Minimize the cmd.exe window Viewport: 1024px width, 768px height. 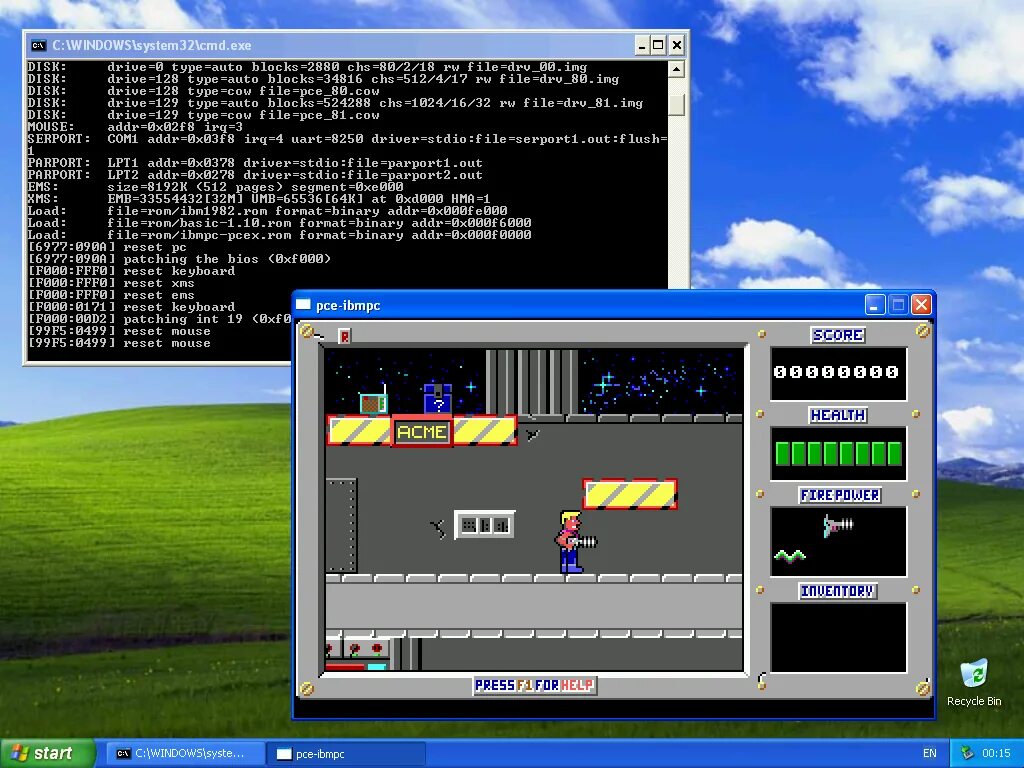point(641,45)
